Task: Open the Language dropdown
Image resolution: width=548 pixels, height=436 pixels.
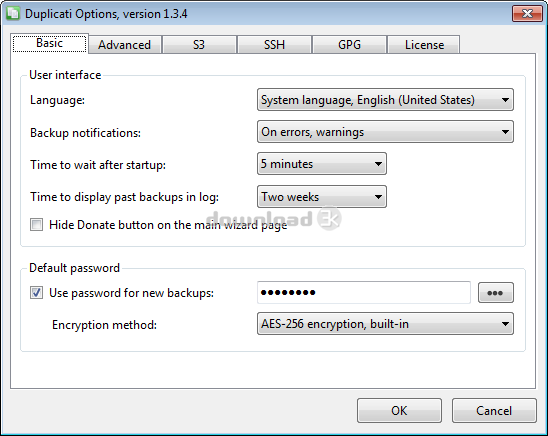Action: (x=385, y=100)
